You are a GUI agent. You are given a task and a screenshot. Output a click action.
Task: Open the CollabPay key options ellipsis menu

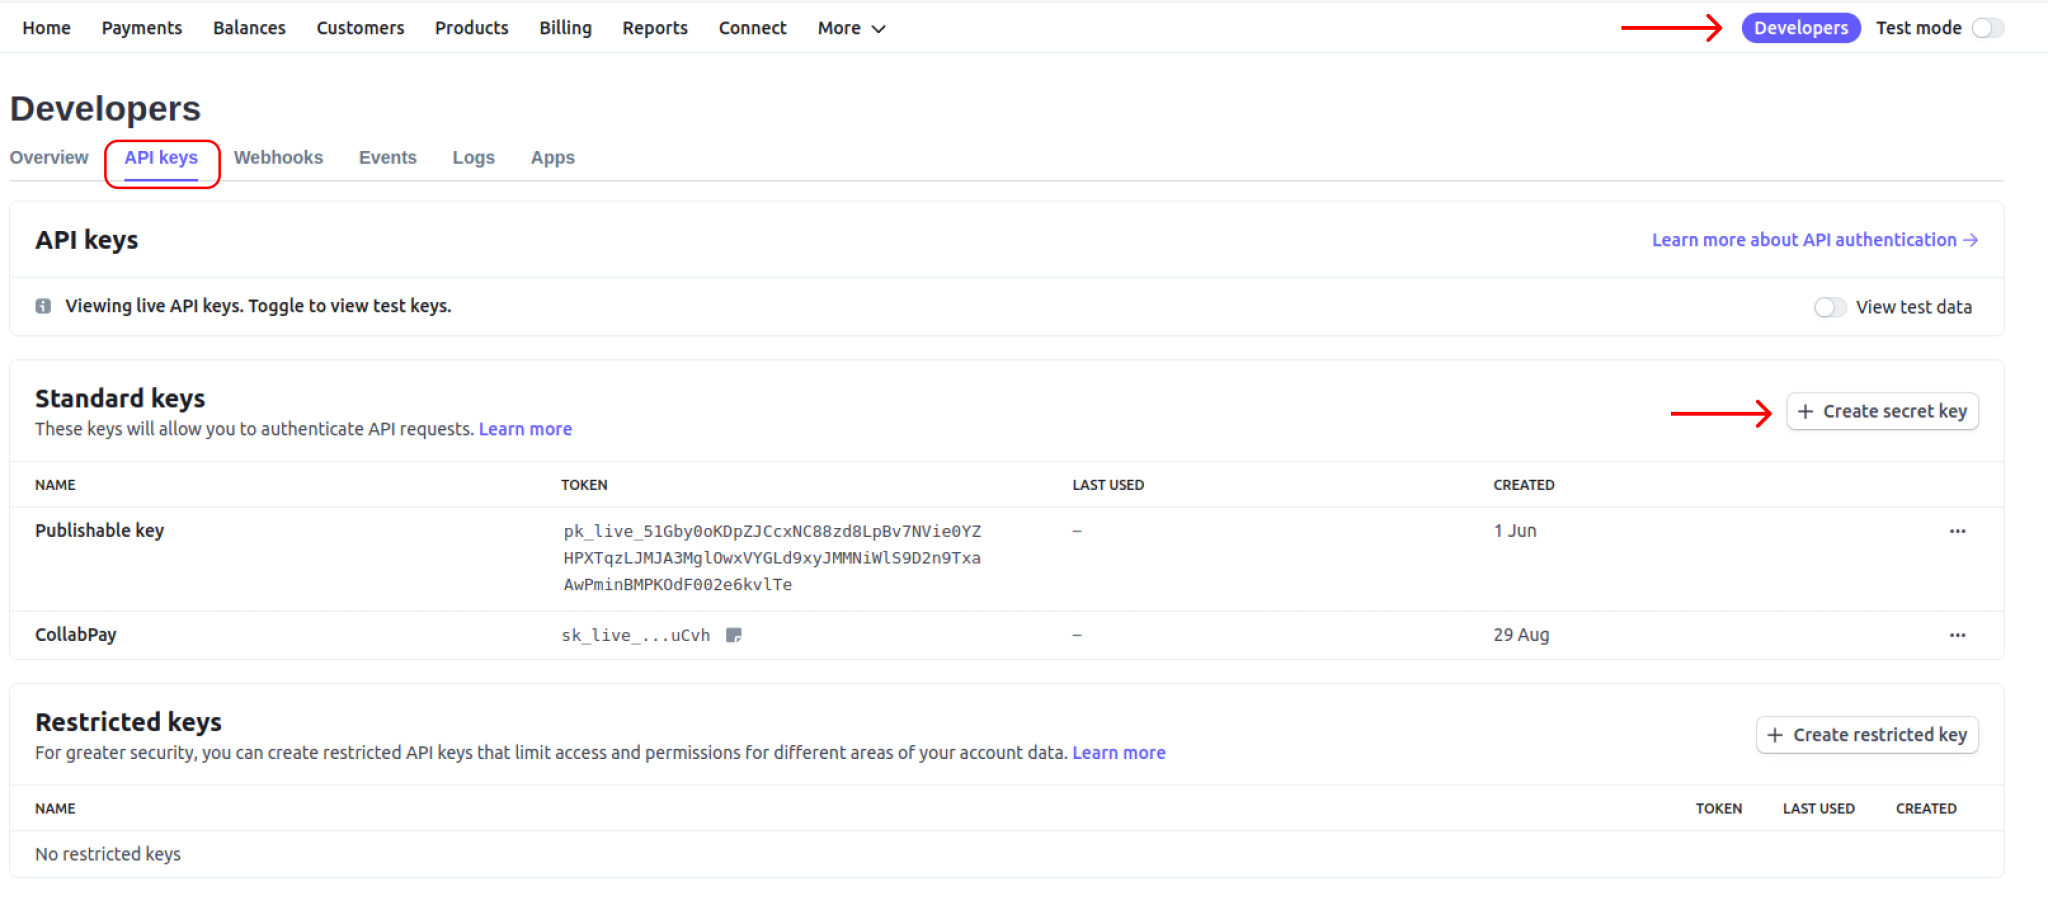point(1957,635)
